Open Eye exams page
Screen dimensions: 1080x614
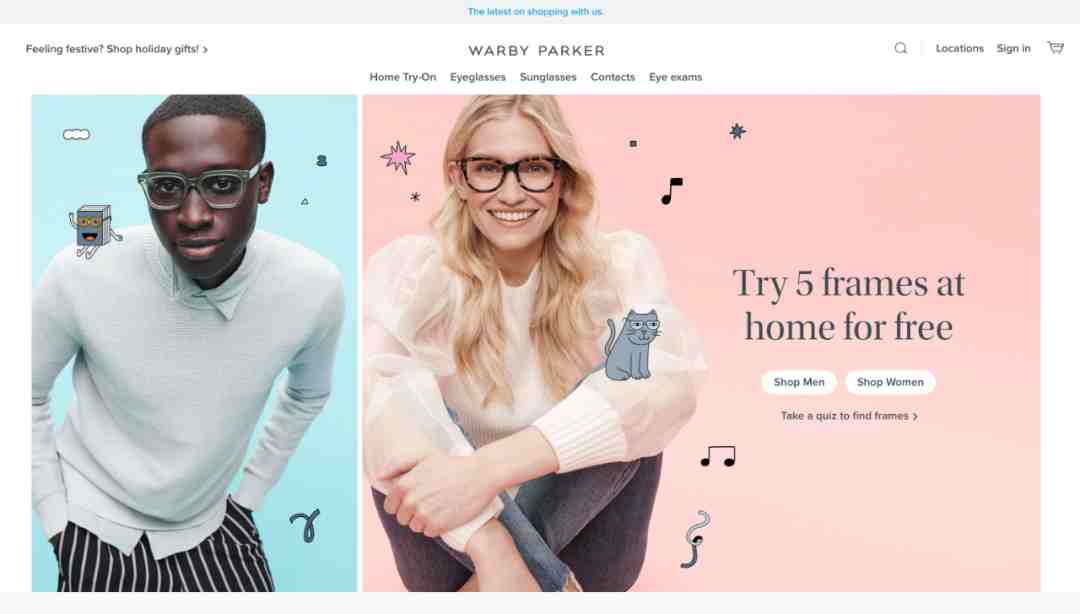pos(676,77)
